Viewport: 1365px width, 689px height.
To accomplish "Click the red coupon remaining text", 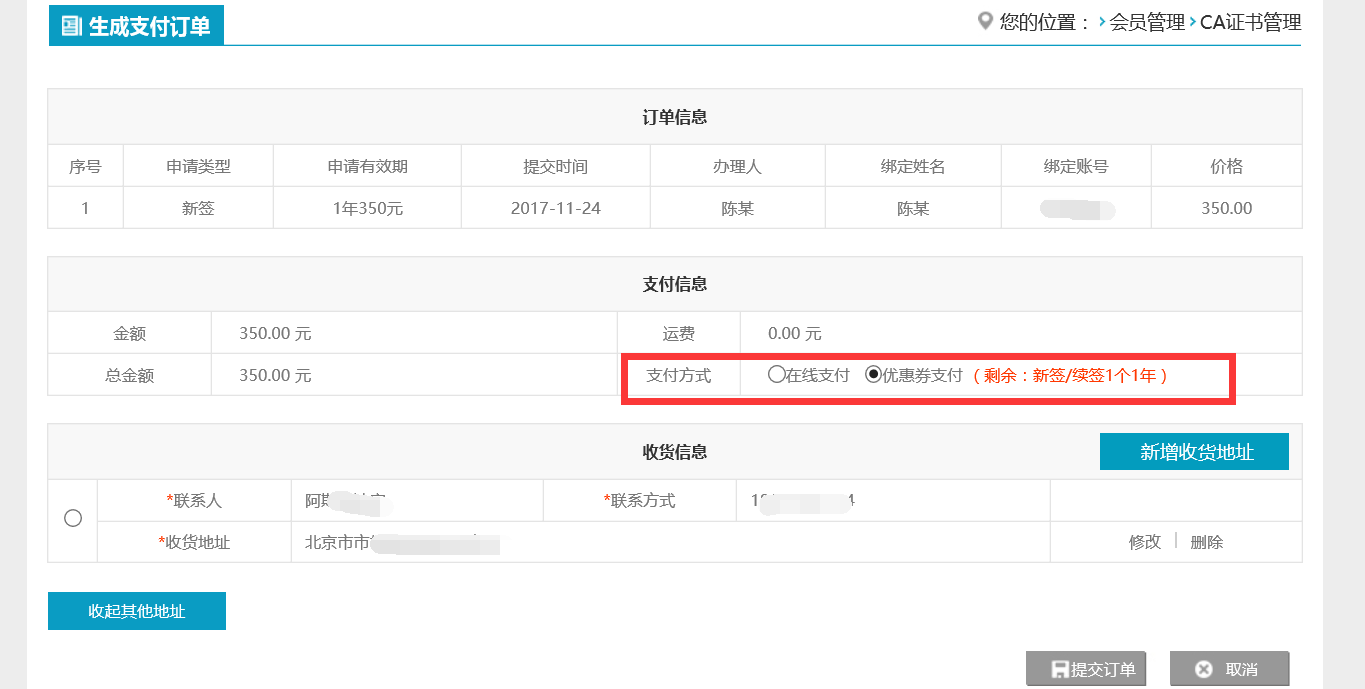I will click(1070, 376).
